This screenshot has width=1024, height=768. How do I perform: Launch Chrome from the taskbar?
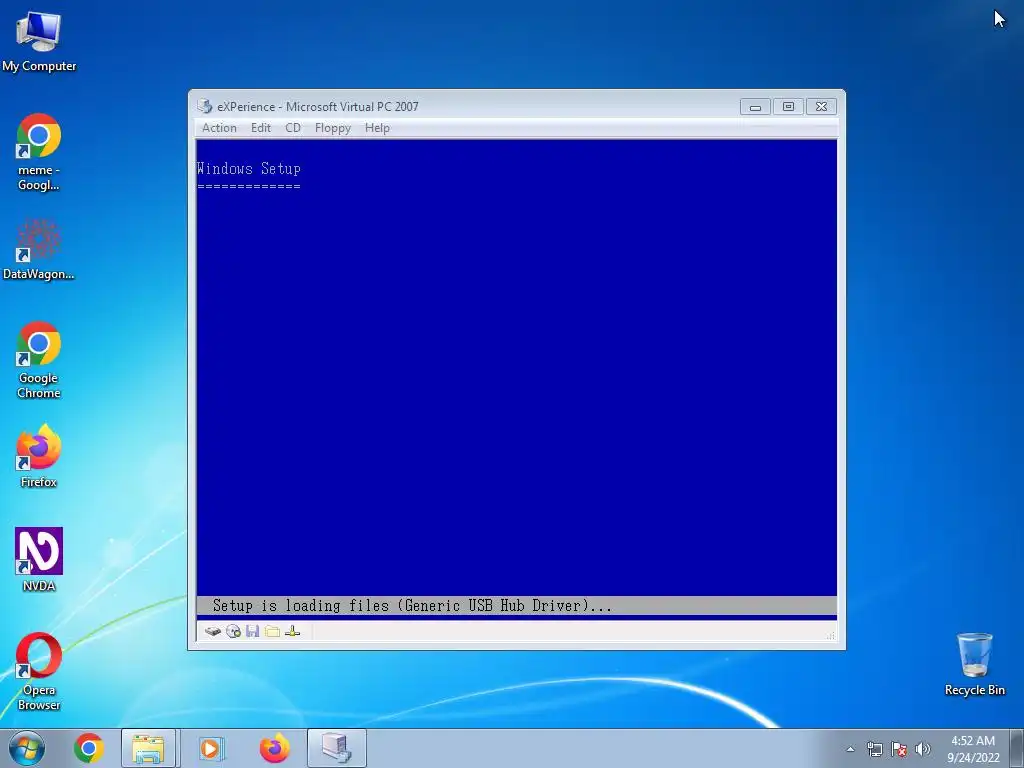coord(89,748)
